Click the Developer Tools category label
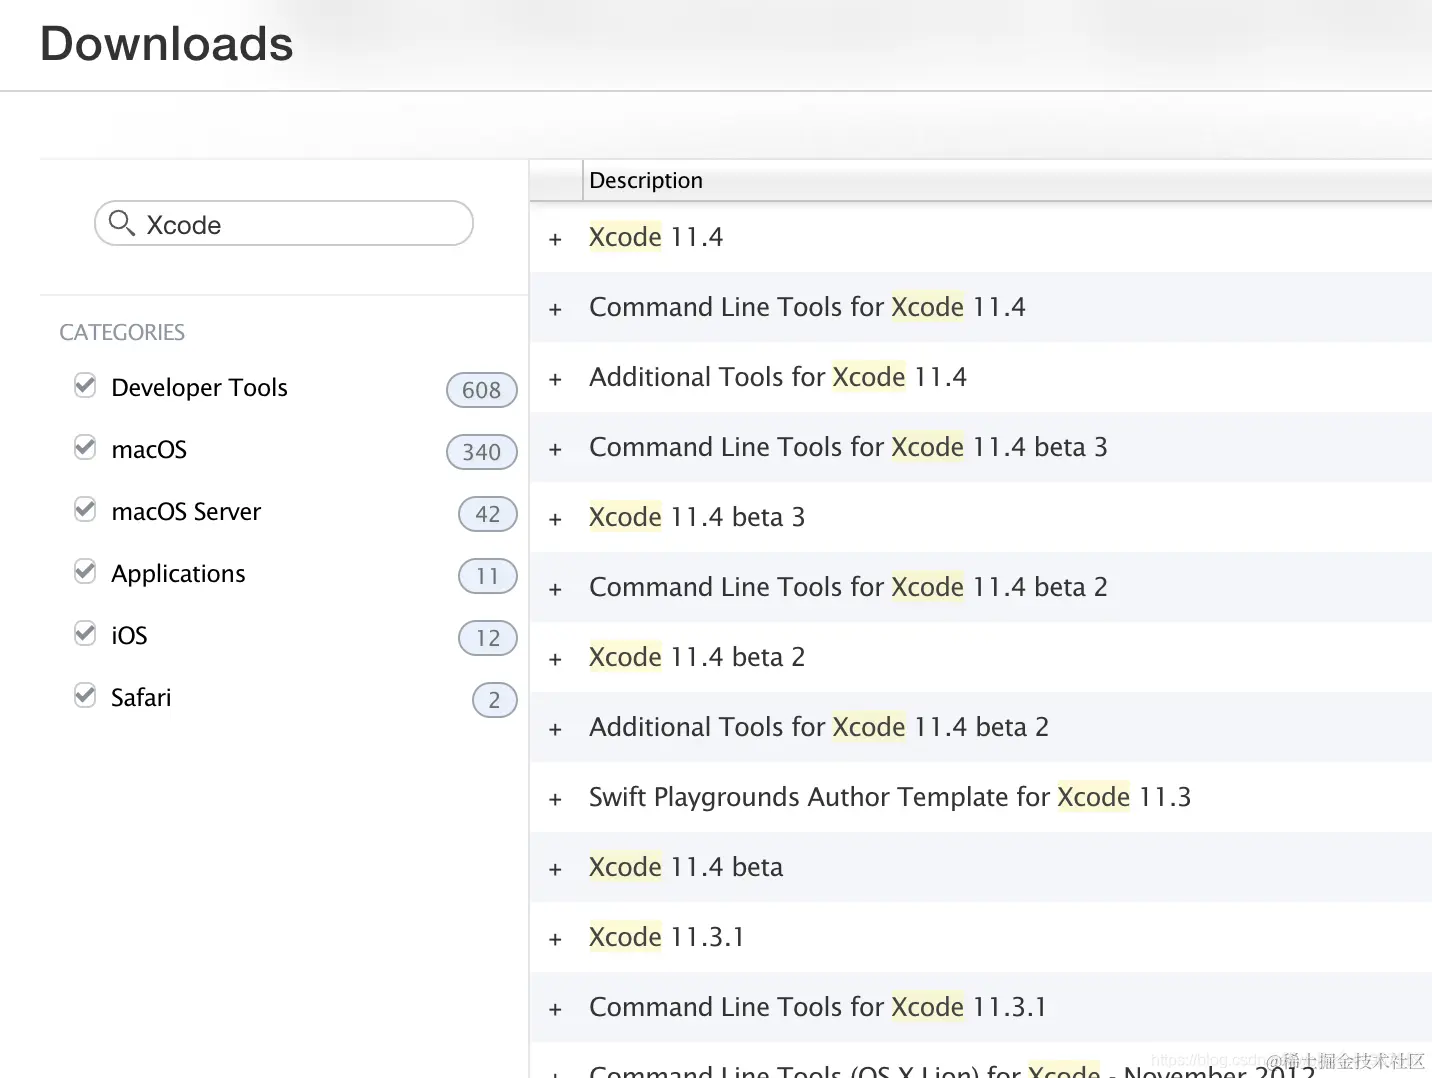The height and width of the screenshot is (1078, 1432). pyautogui.click(x=199, y=388)
